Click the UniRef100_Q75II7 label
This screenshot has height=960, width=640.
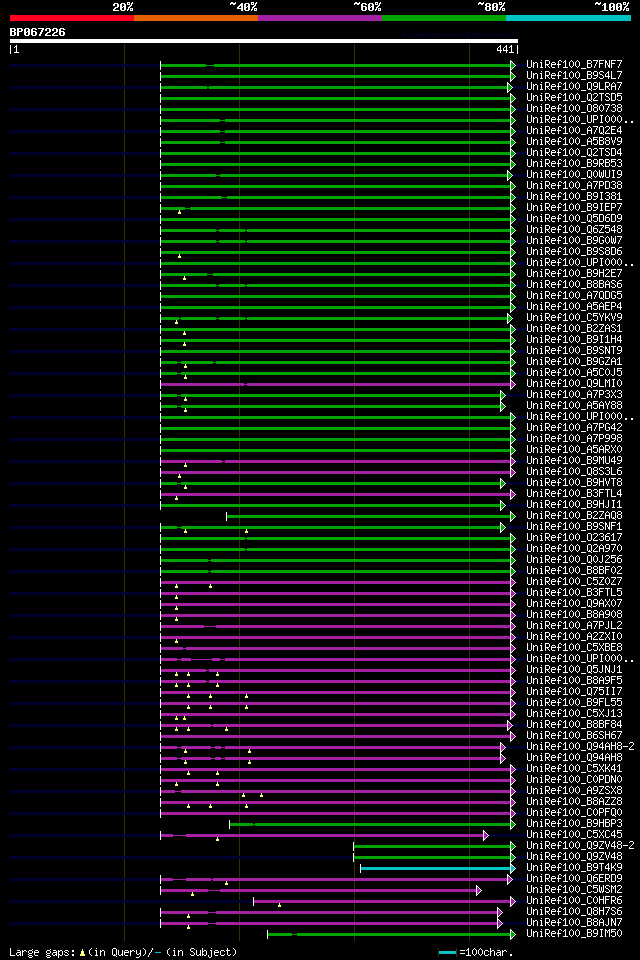point(574,692)
